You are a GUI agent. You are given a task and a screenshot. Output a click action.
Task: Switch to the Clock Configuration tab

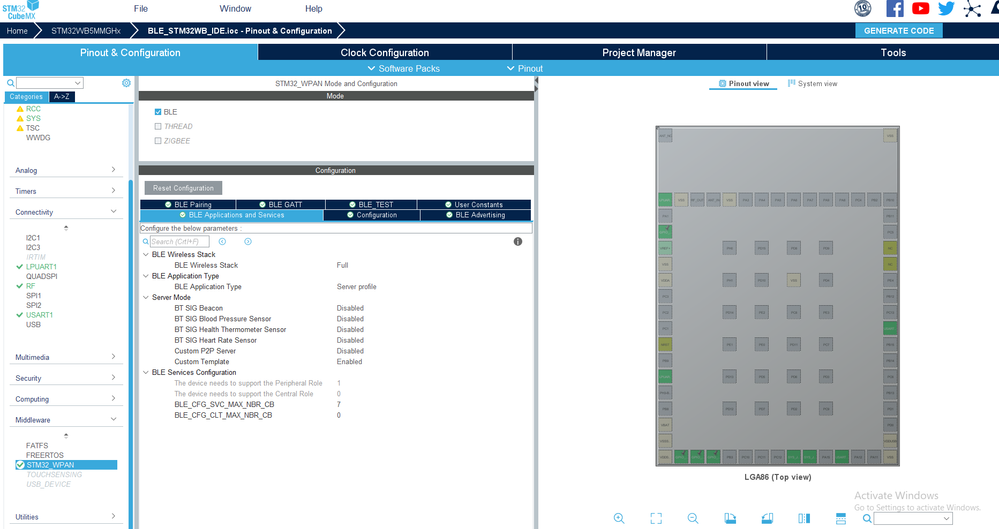point(385,52)
